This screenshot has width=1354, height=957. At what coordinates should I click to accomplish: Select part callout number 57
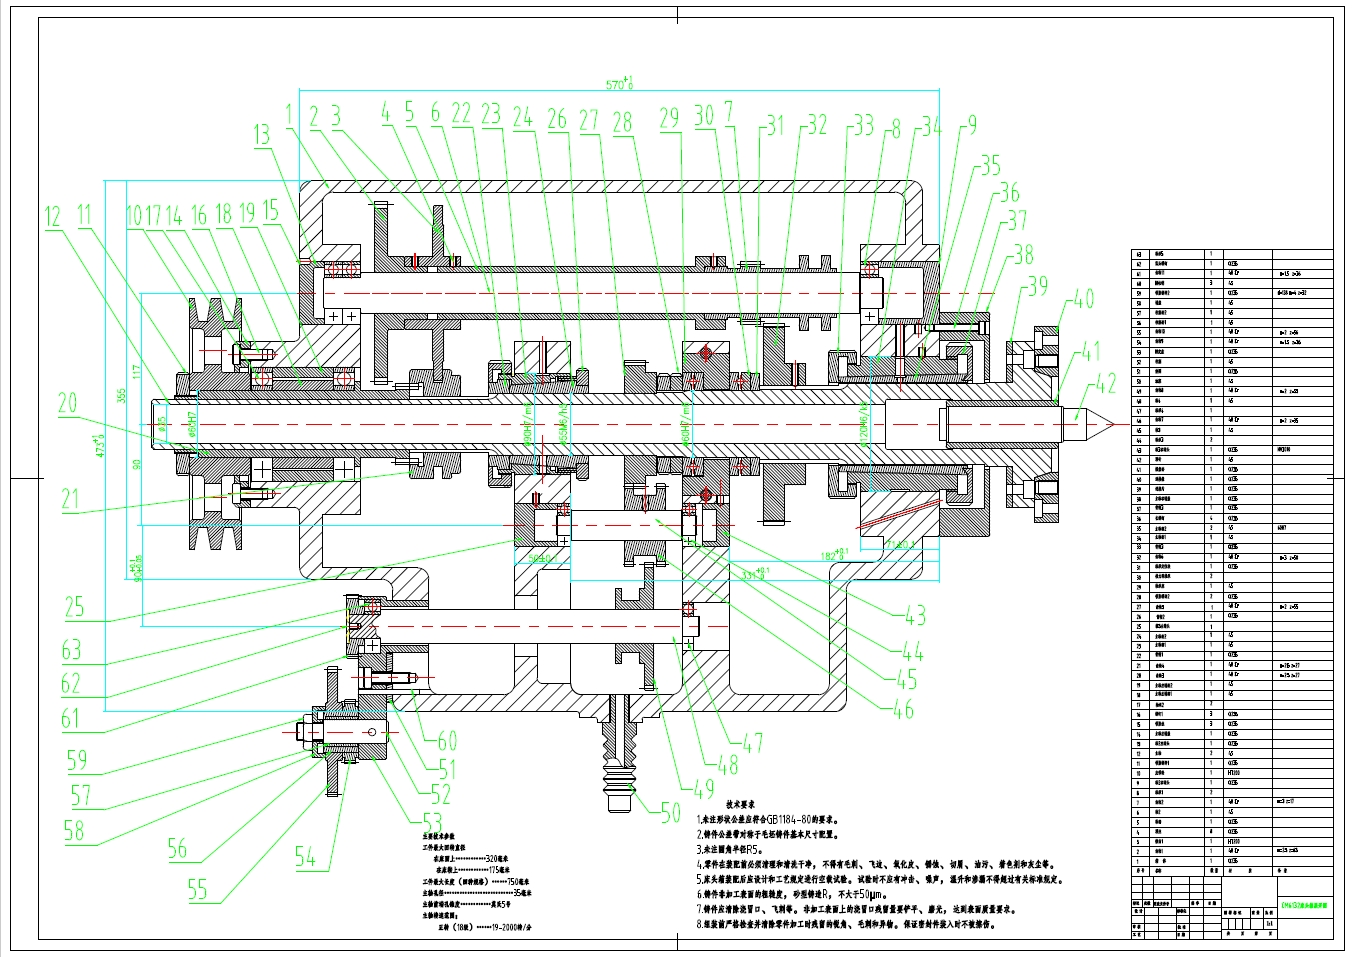80,796
